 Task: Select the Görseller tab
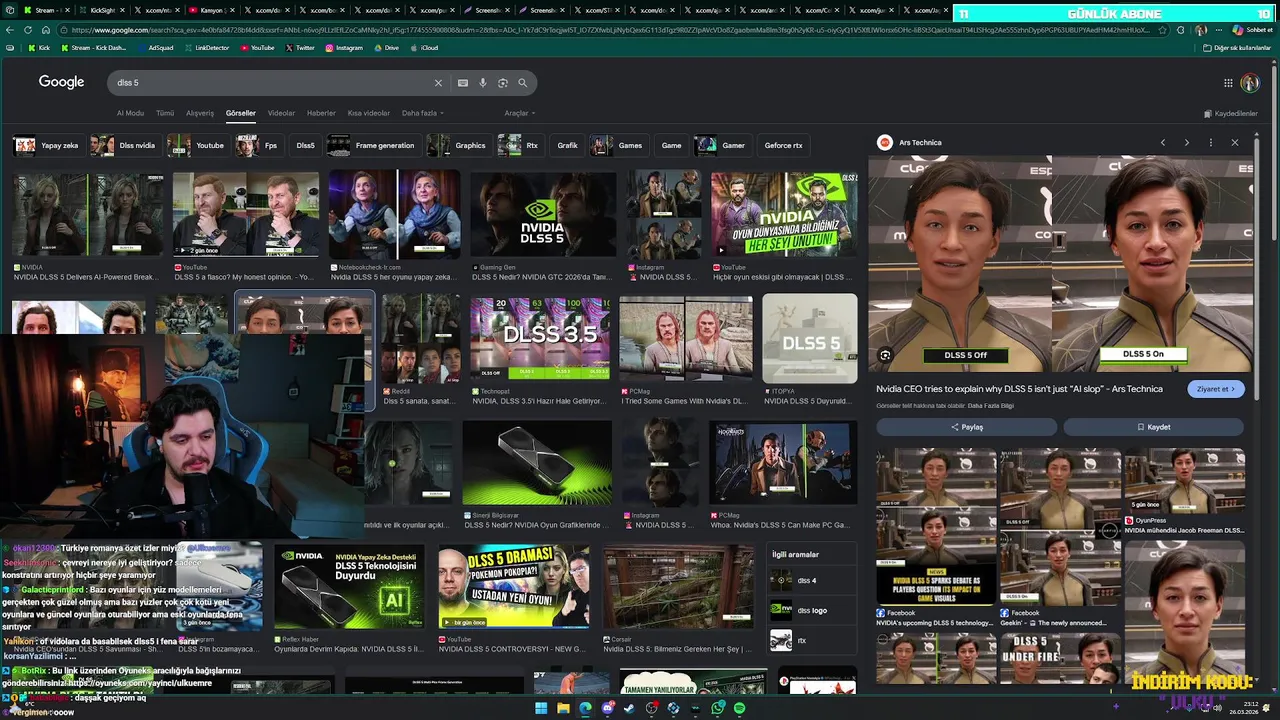[240, 113]
